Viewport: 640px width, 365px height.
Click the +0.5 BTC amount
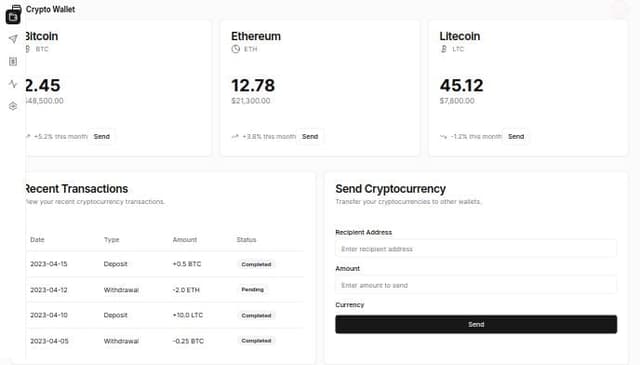(x=187, y=264)
